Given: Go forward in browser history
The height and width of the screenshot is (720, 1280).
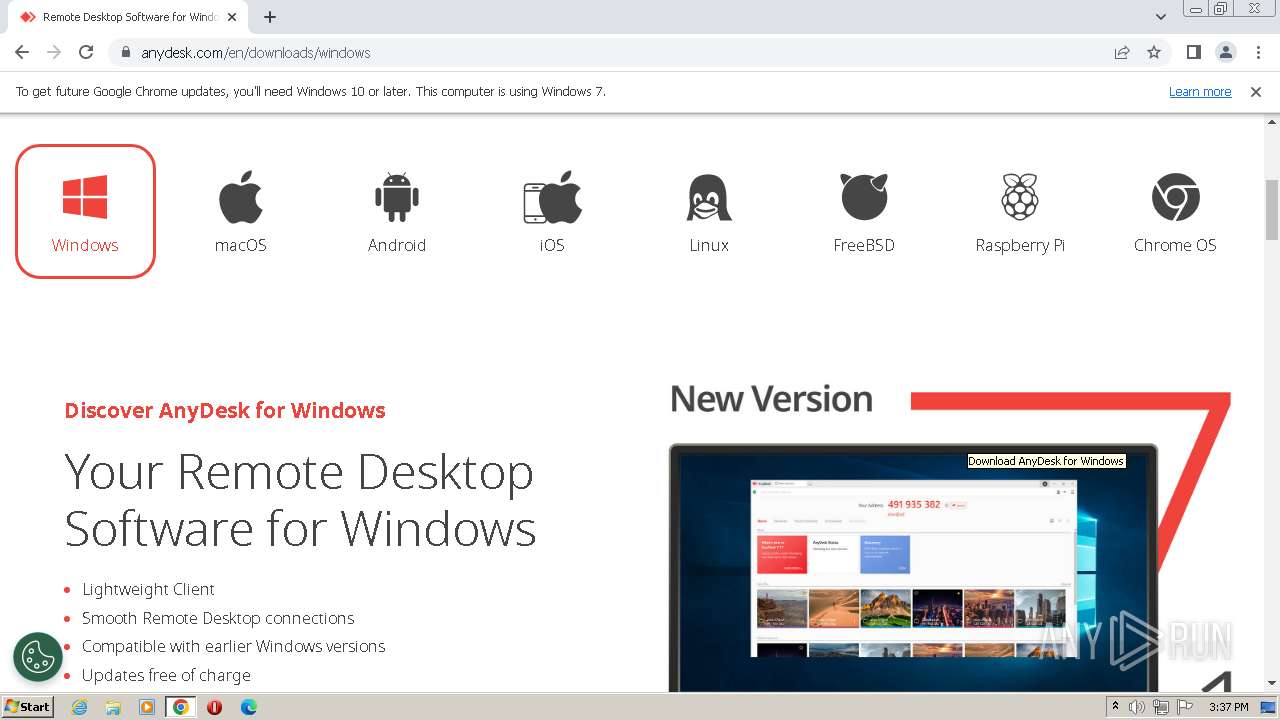Looking at the screenshot, I should click(54, 52).
